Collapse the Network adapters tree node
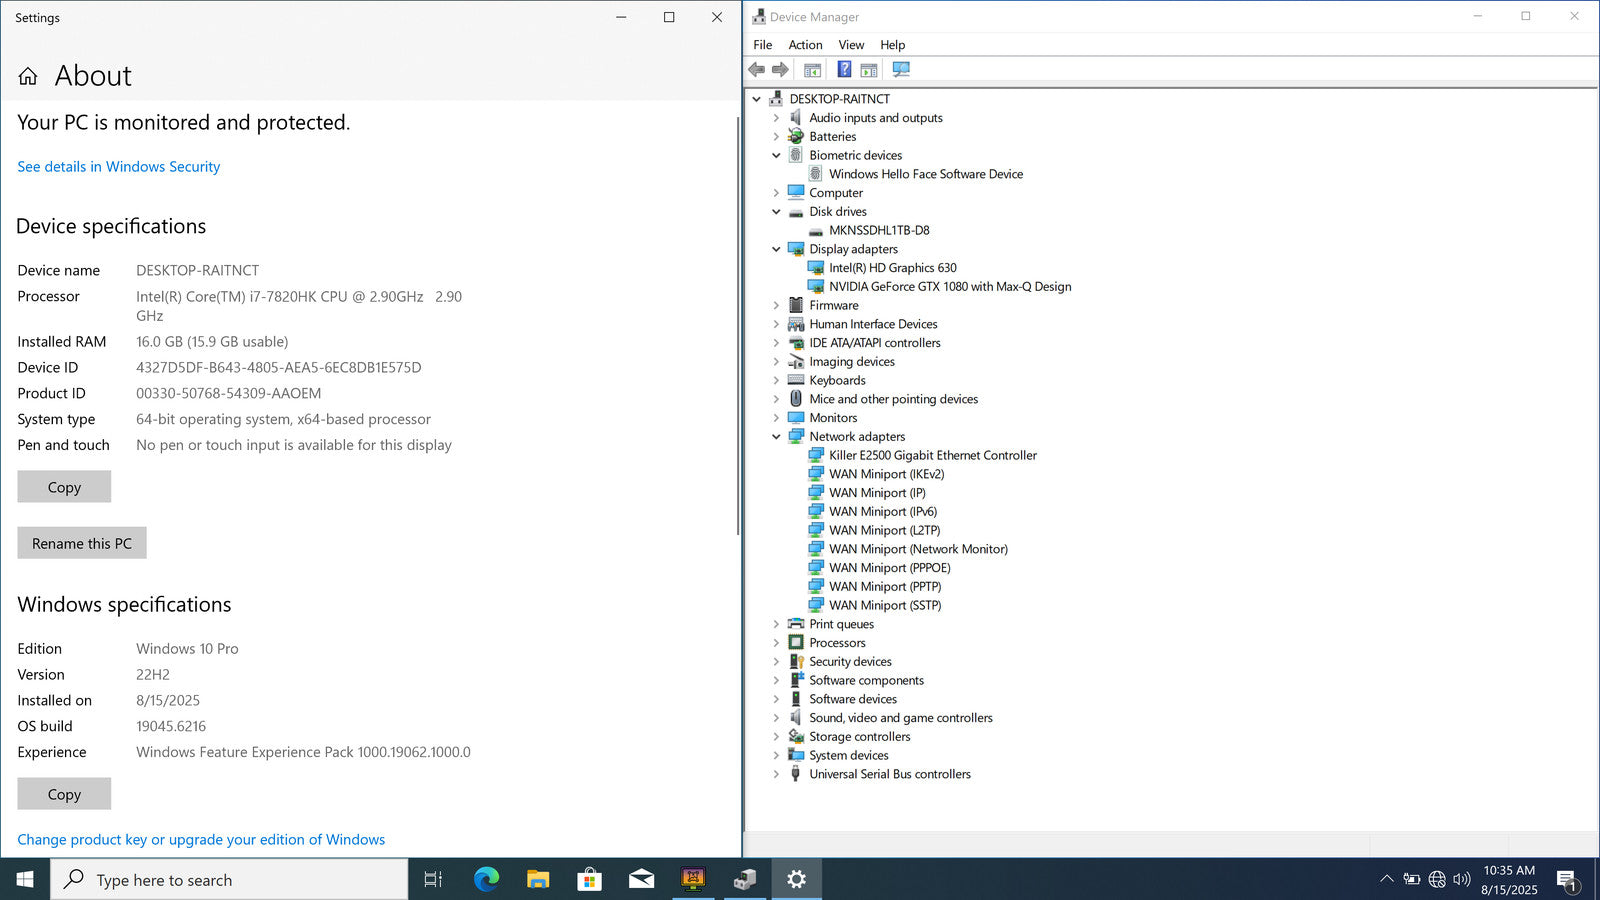Viewport: 1600px width, 900px height. (776, 437)
